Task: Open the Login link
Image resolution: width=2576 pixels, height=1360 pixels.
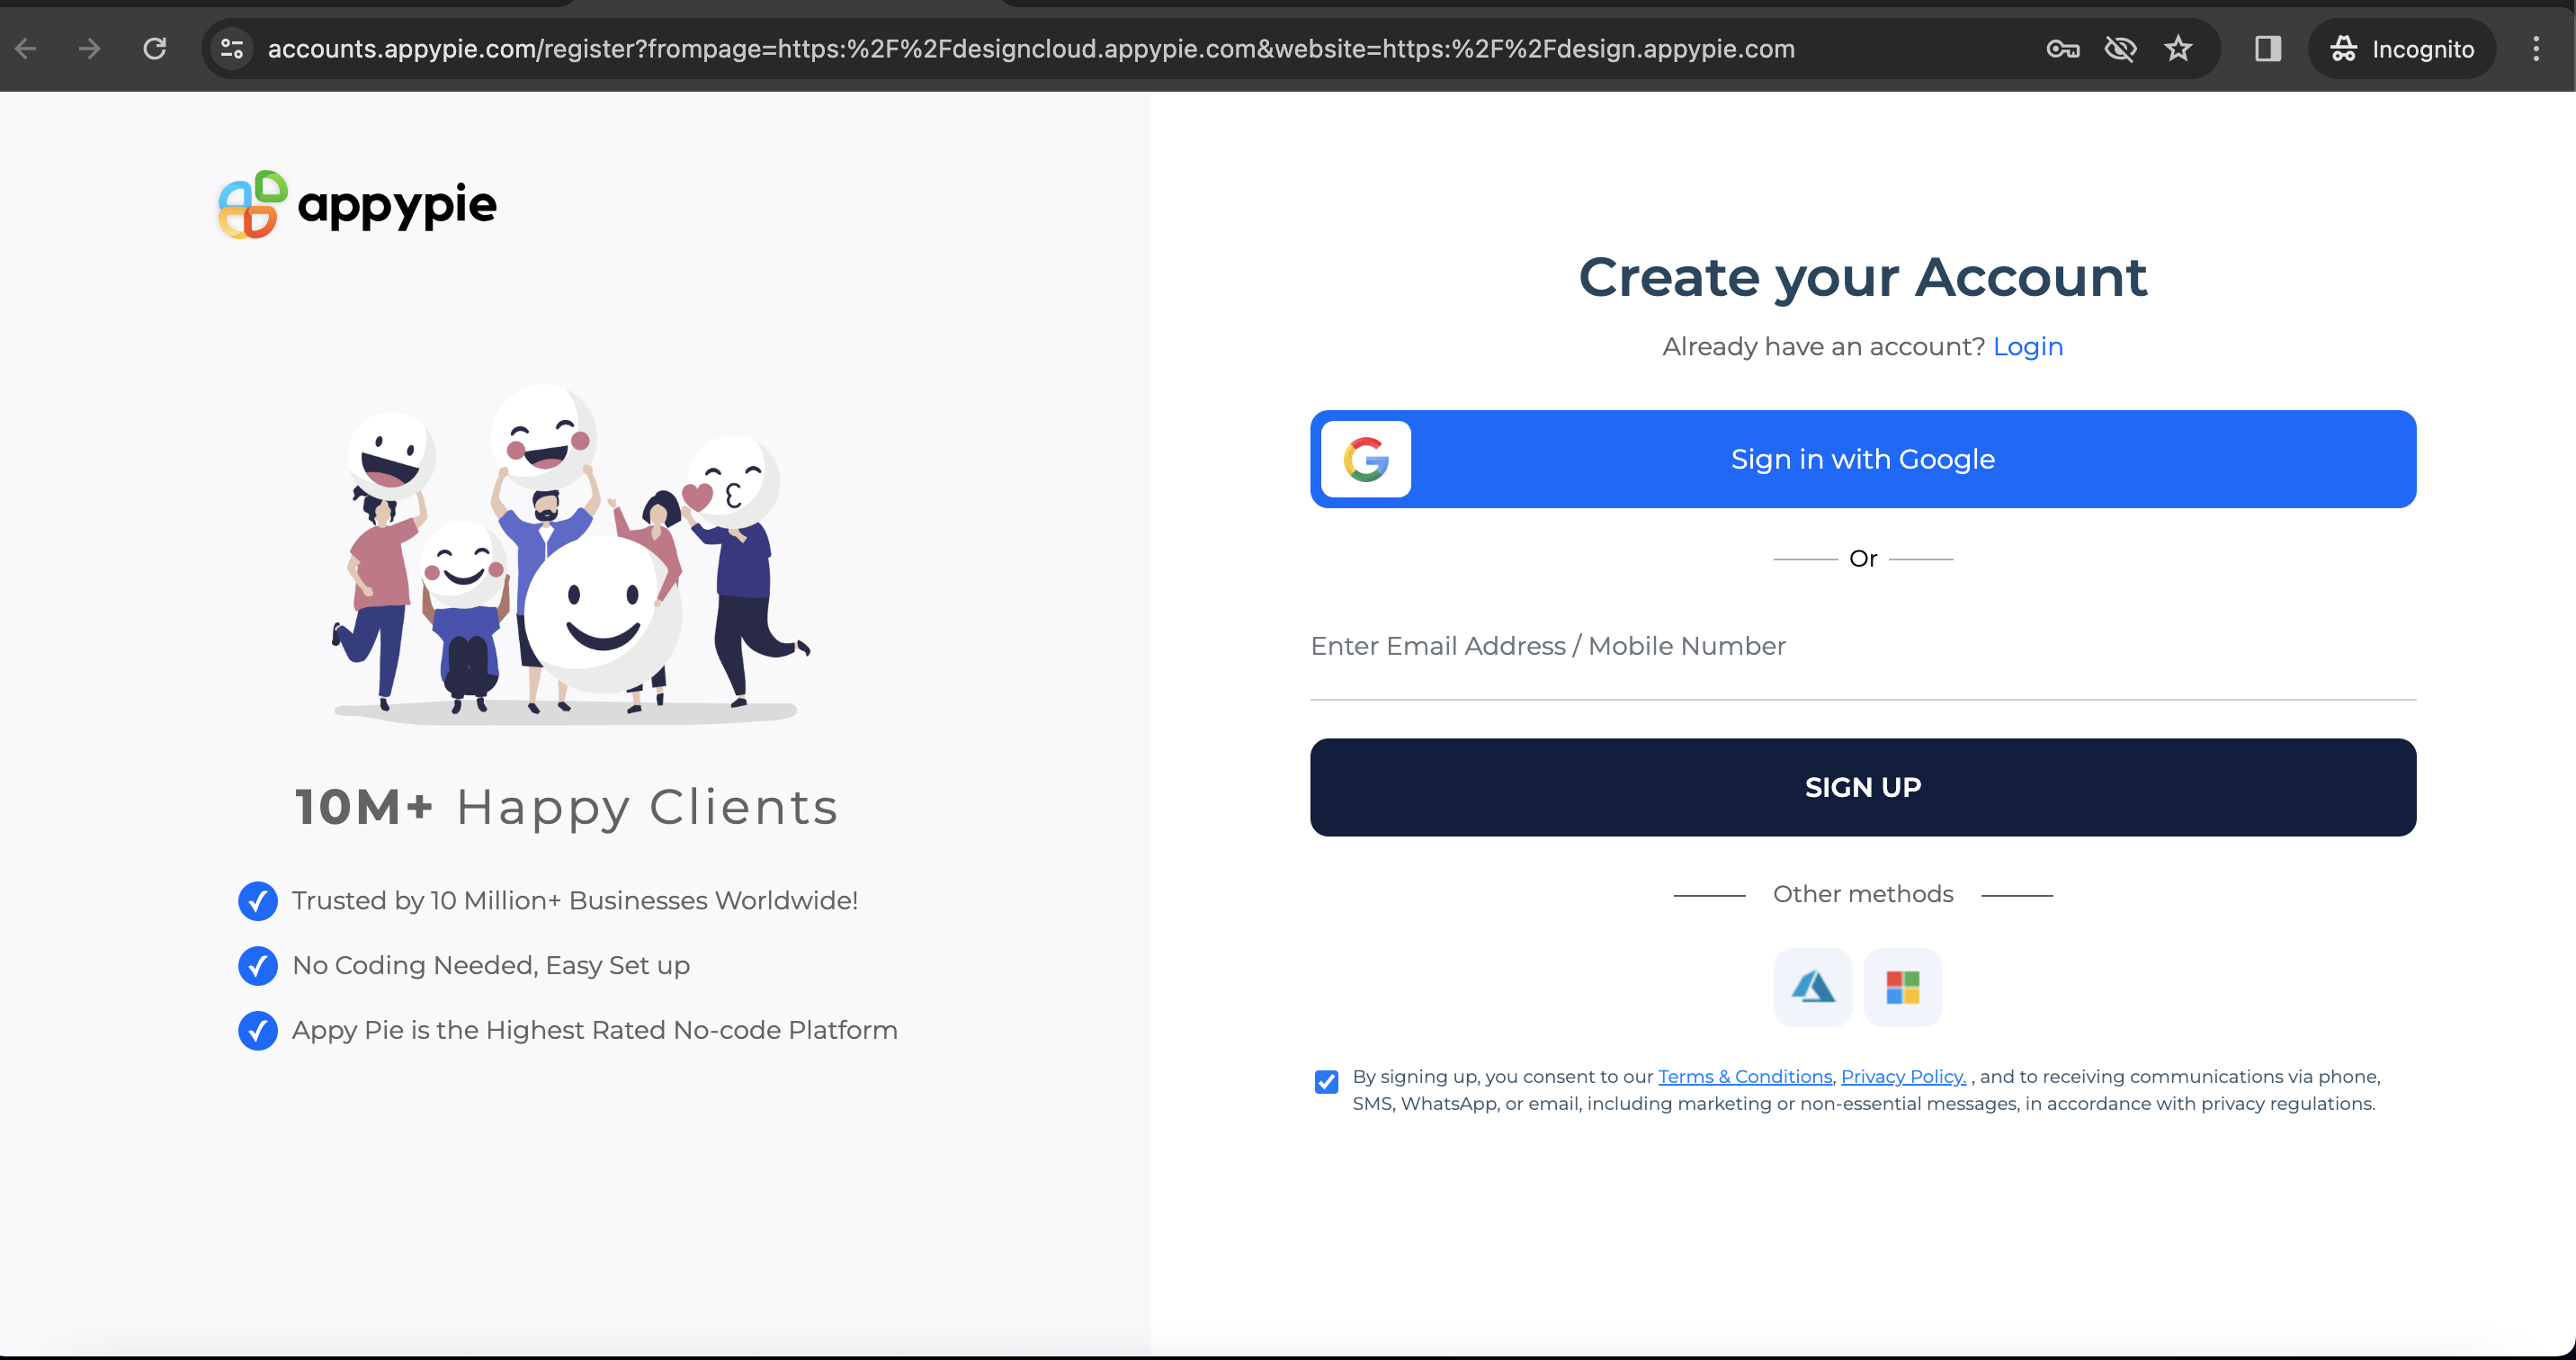Action: coord(2028,346)
